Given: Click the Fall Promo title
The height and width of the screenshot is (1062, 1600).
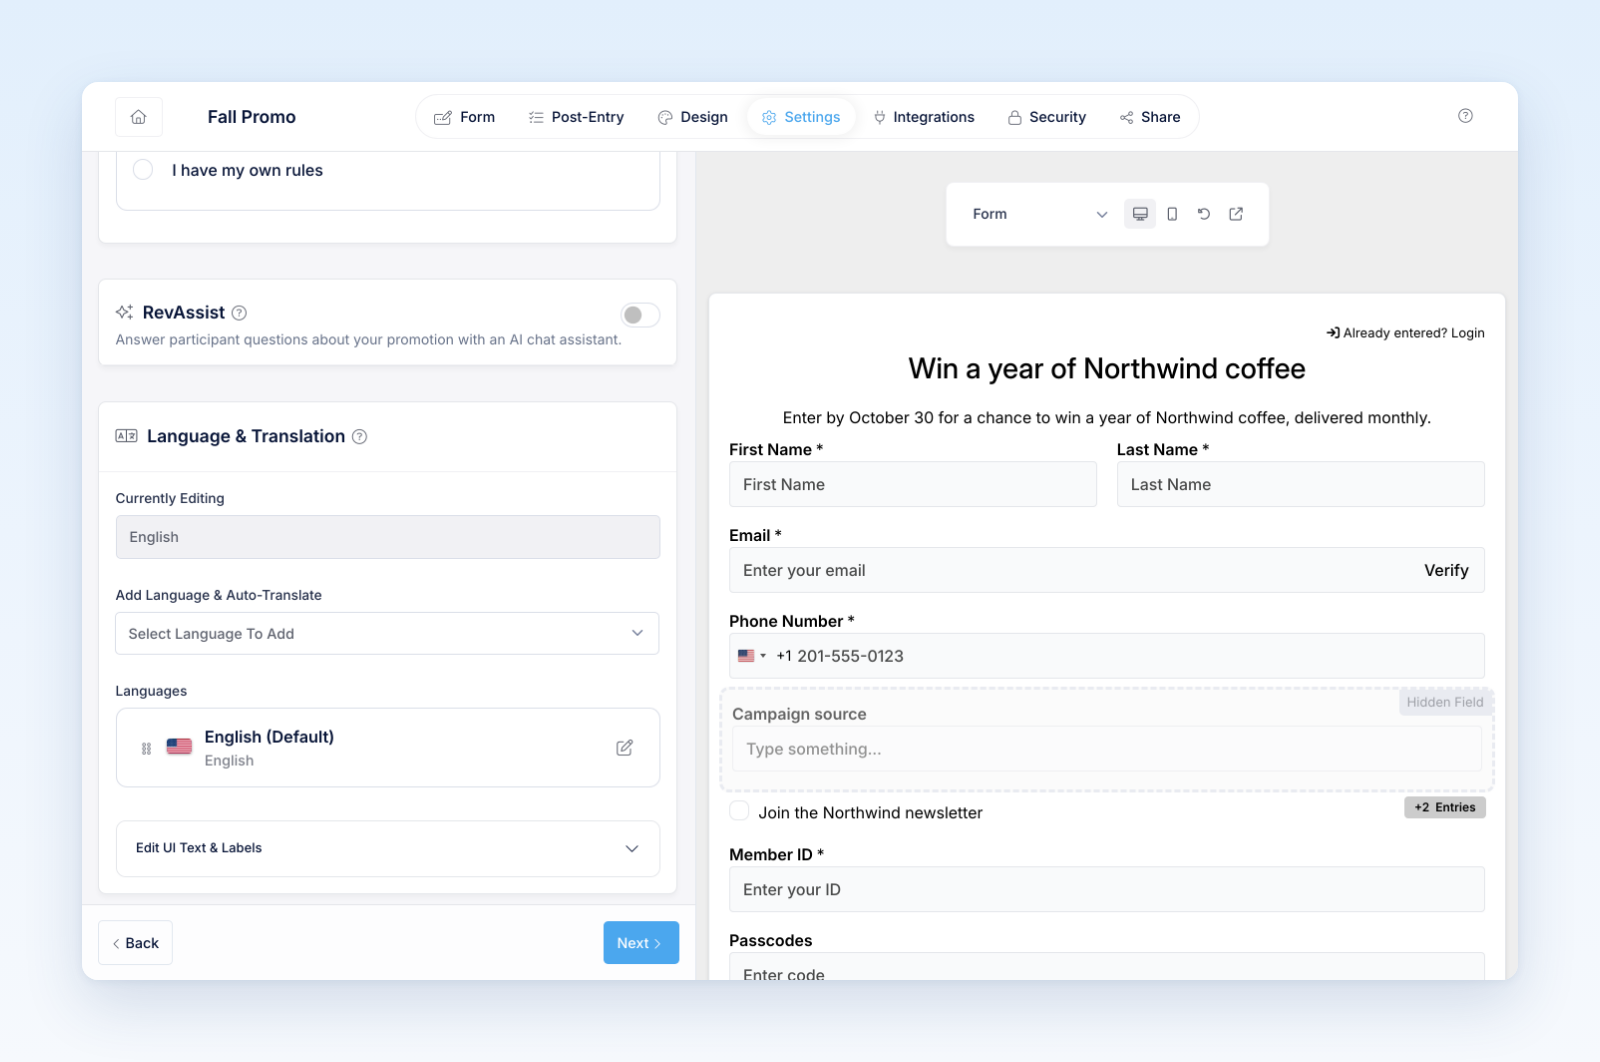Looking at the screenshot, I should tap(252, 117).
